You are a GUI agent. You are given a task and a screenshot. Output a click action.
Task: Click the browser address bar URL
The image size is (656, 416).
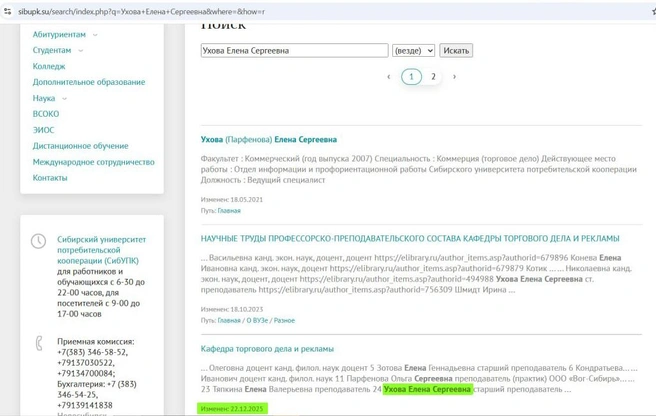point(141,12)
